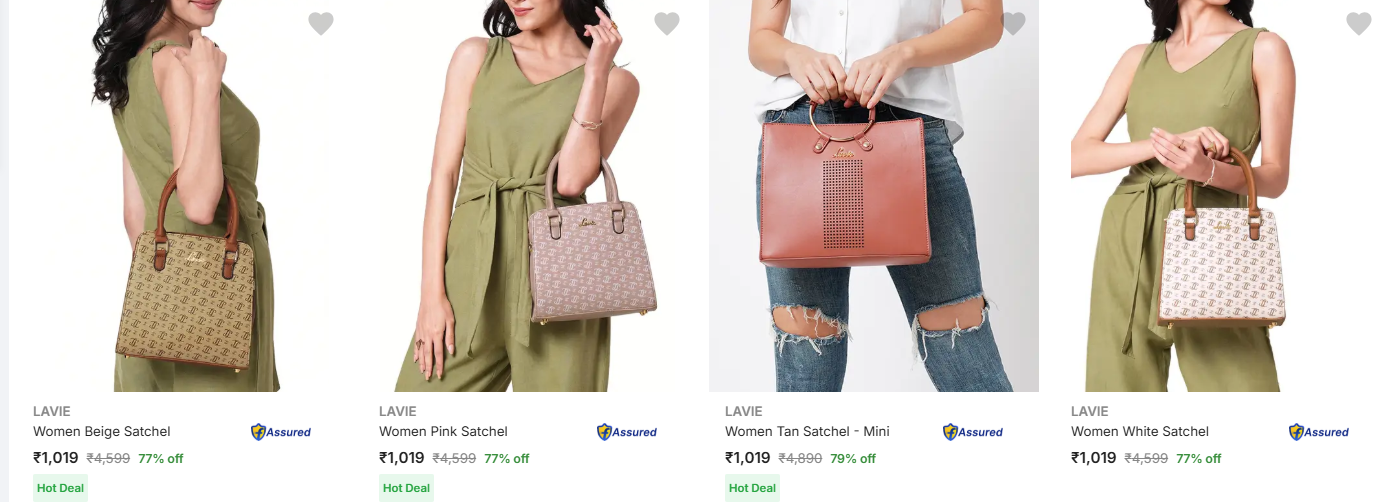Viewport: 1380px width, 502px height.
Task: Open the tan perforated satchel product image
Action: [874, 196]
